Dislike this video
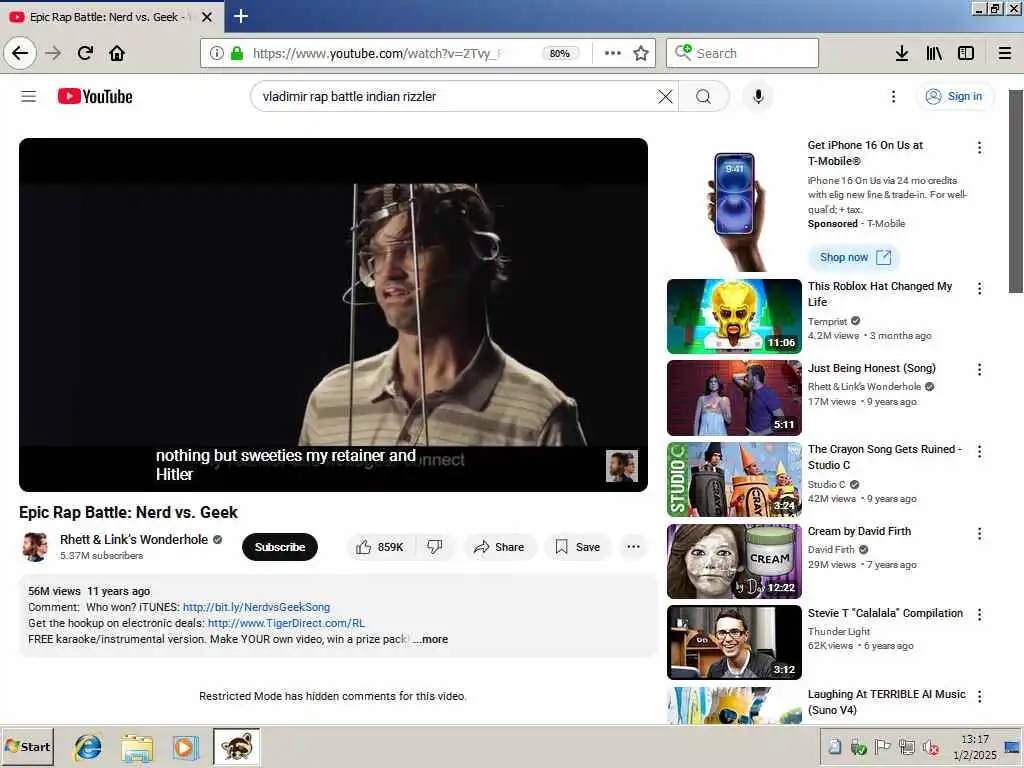 [434, 547]
